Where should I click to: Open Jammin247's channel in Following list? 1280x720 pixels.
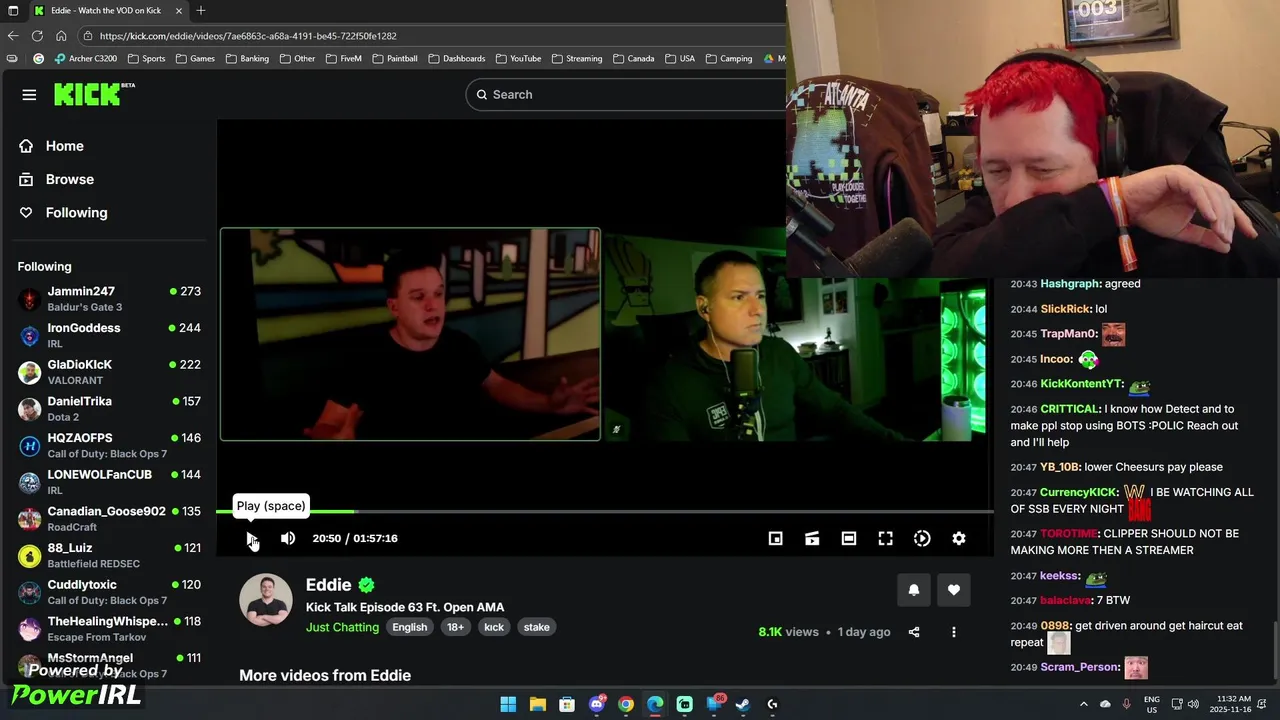[109, 299]
